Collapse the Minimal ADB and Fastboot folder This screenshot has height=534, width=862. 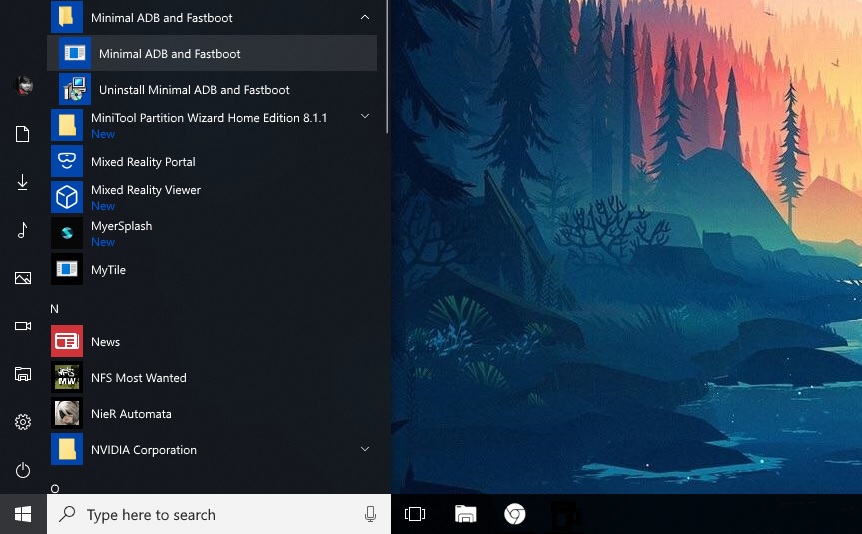pos(365,18)
